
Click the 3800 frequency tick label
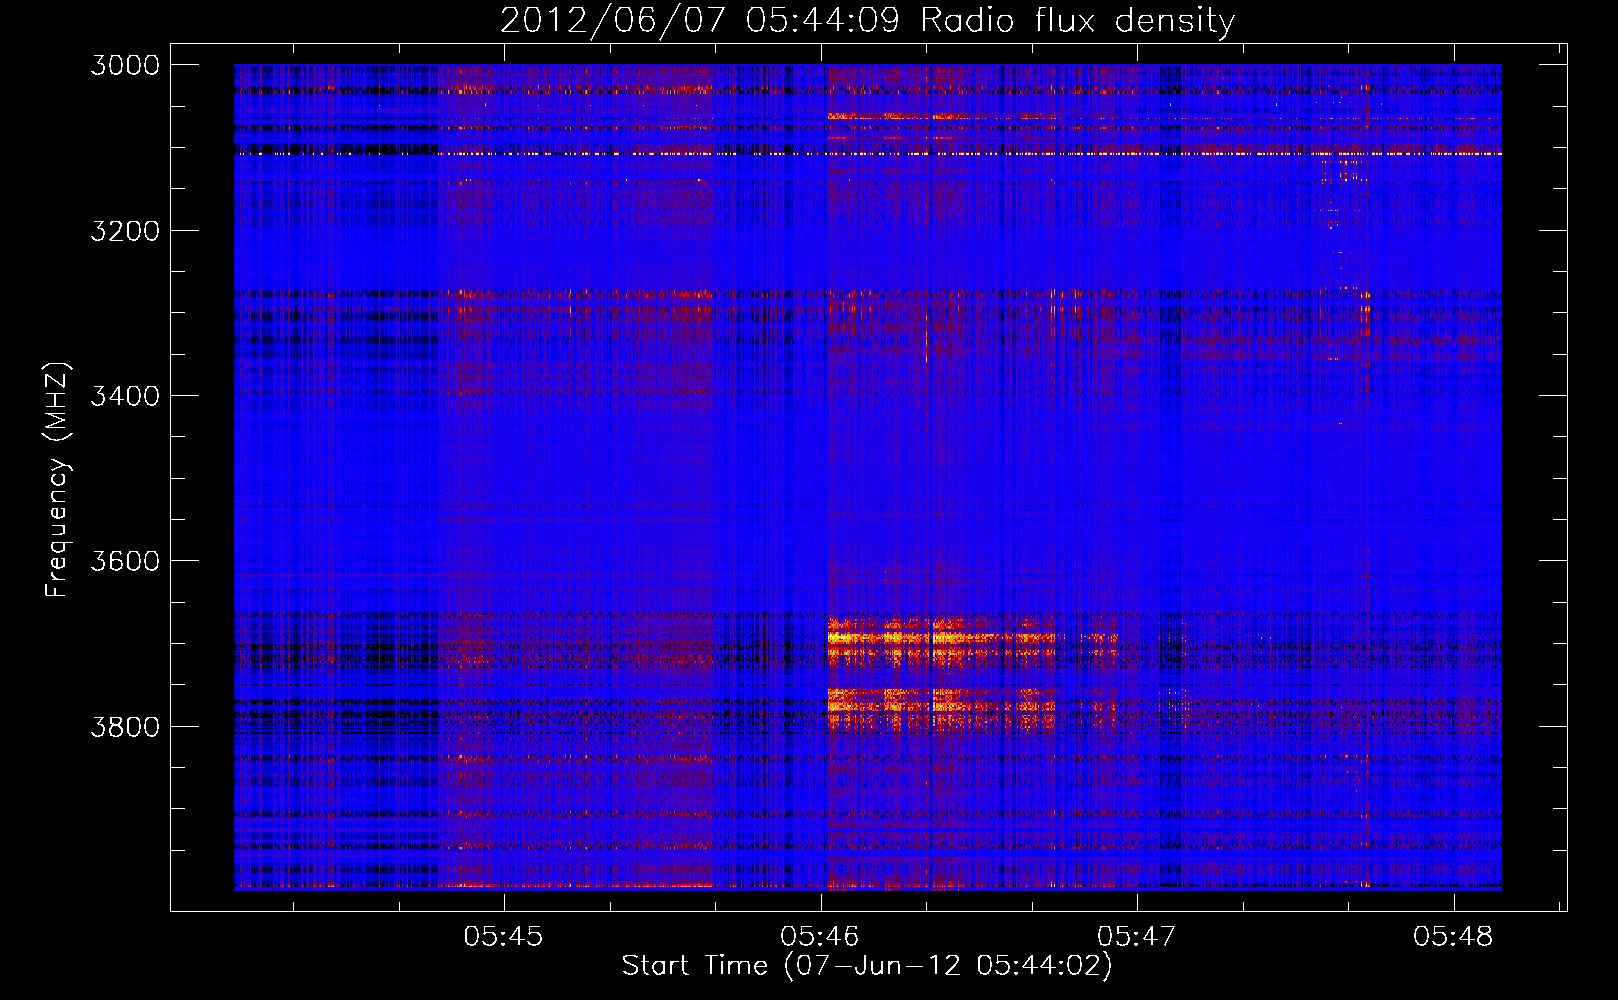point(125,726)
